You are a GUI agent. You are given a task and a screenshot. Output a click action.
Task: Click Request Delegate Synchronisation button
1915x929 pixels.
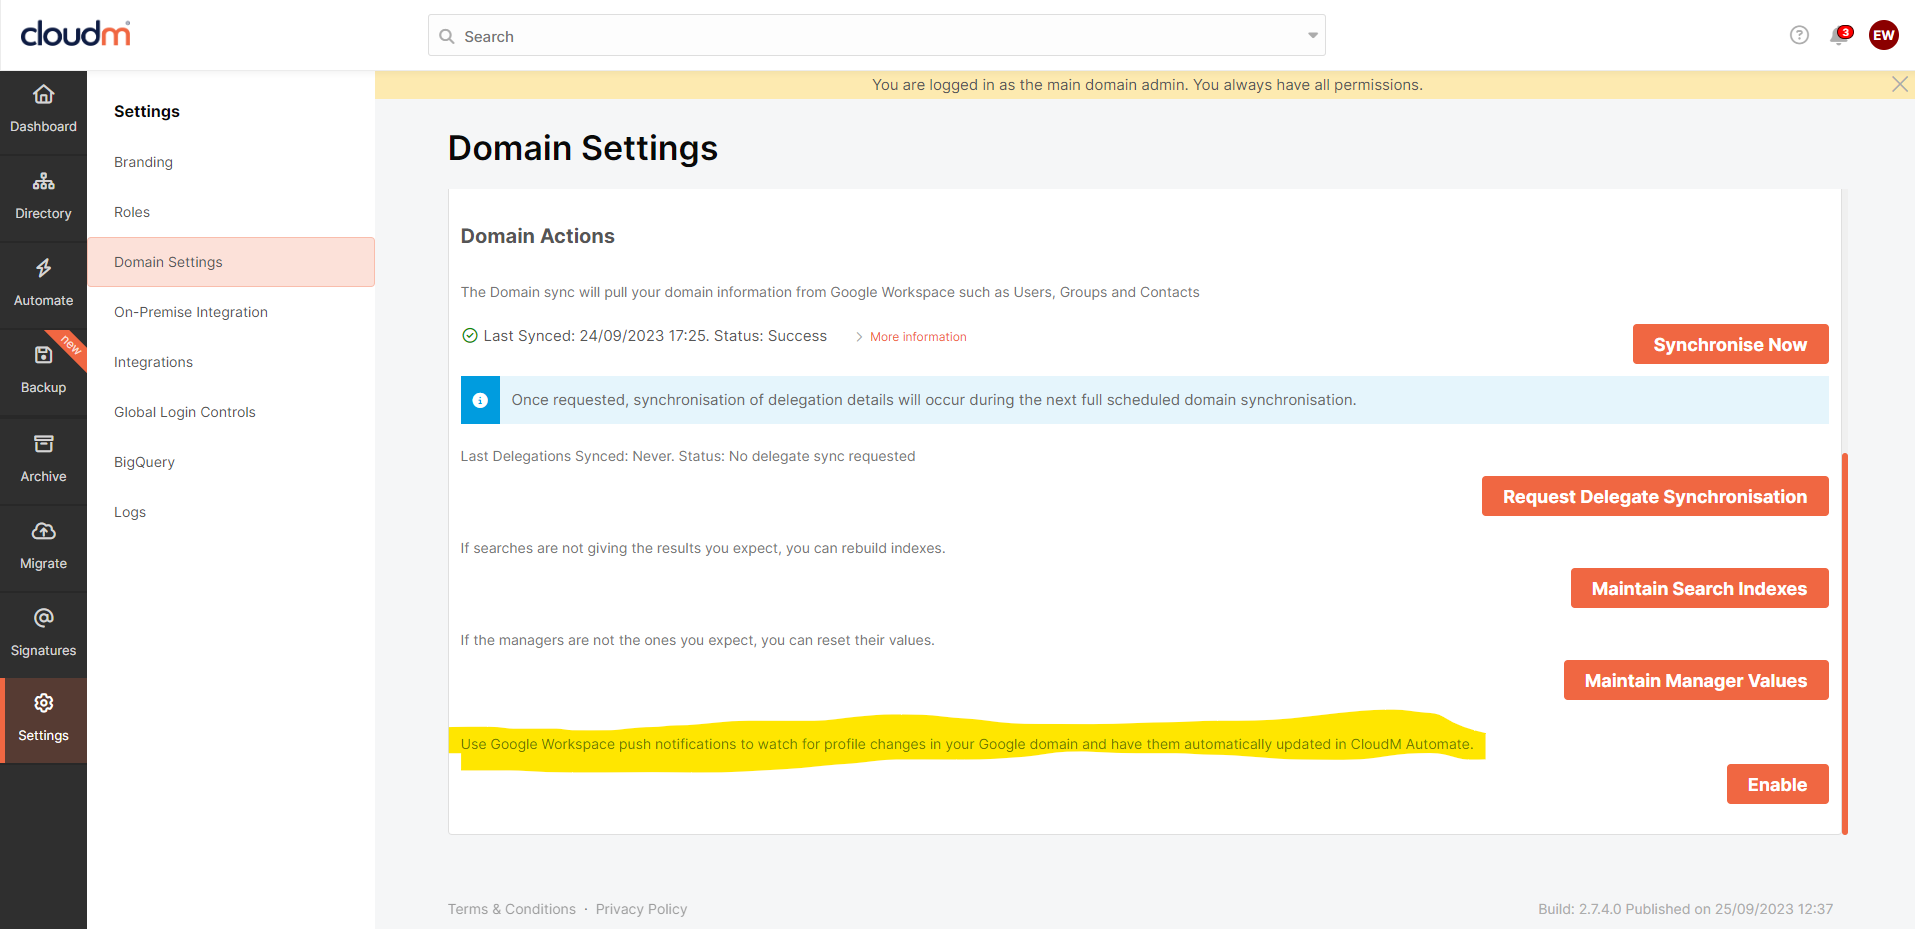pos(1655,496)
